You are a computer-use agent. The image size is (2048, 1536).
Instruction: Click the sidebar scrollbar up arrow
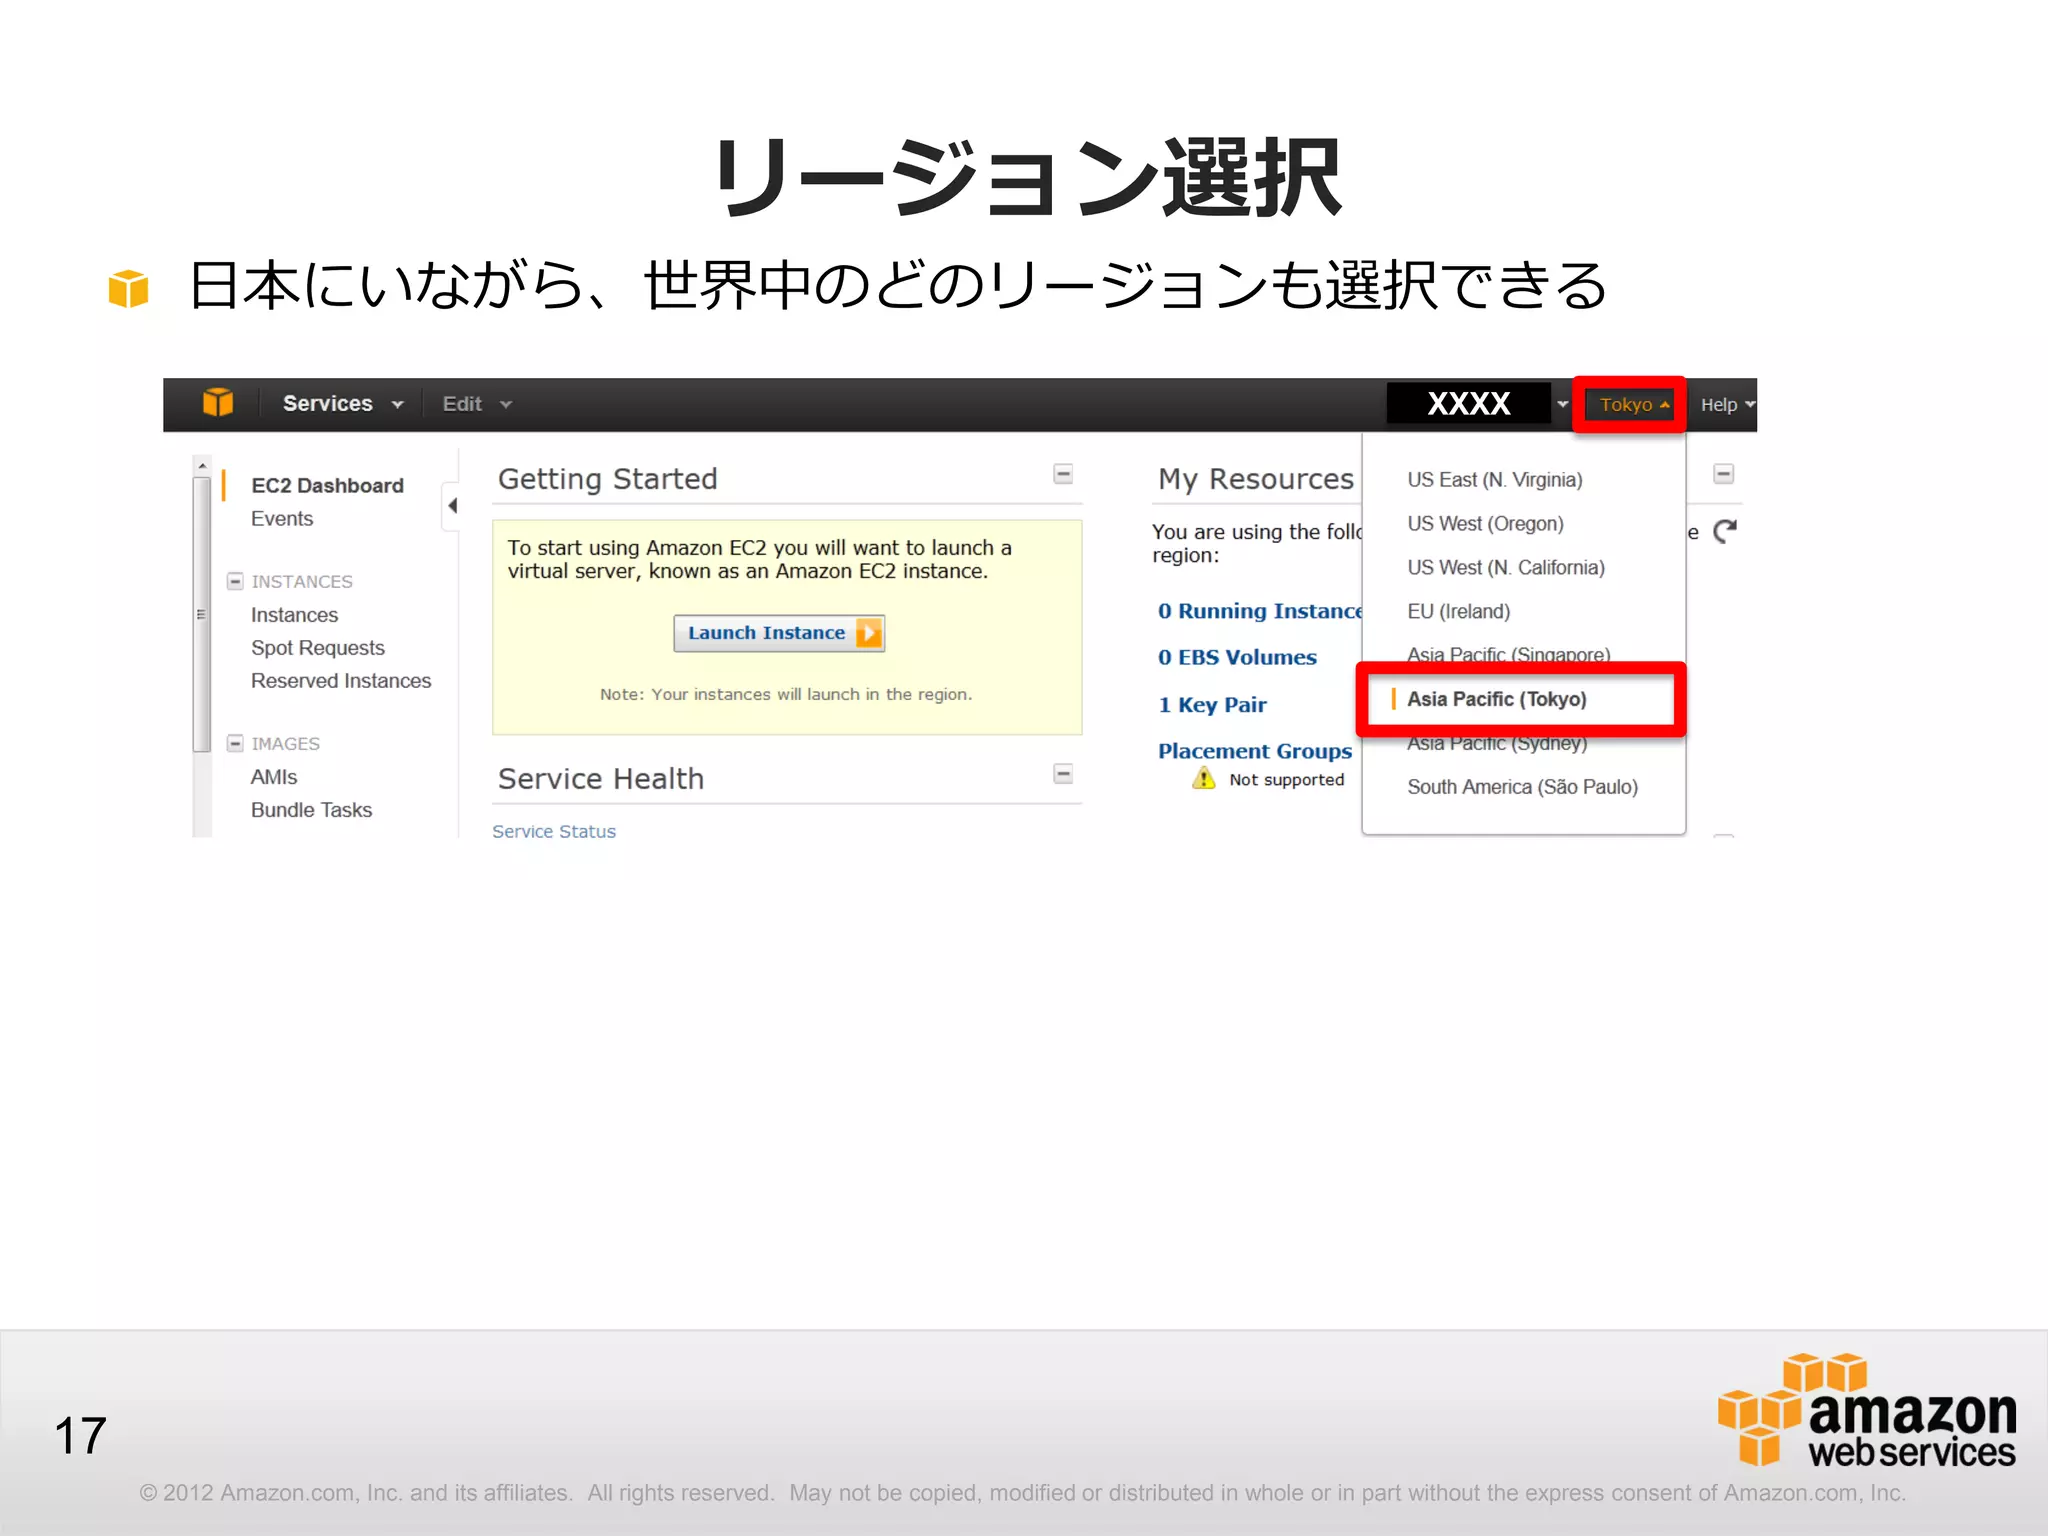[x=202, y=467]
